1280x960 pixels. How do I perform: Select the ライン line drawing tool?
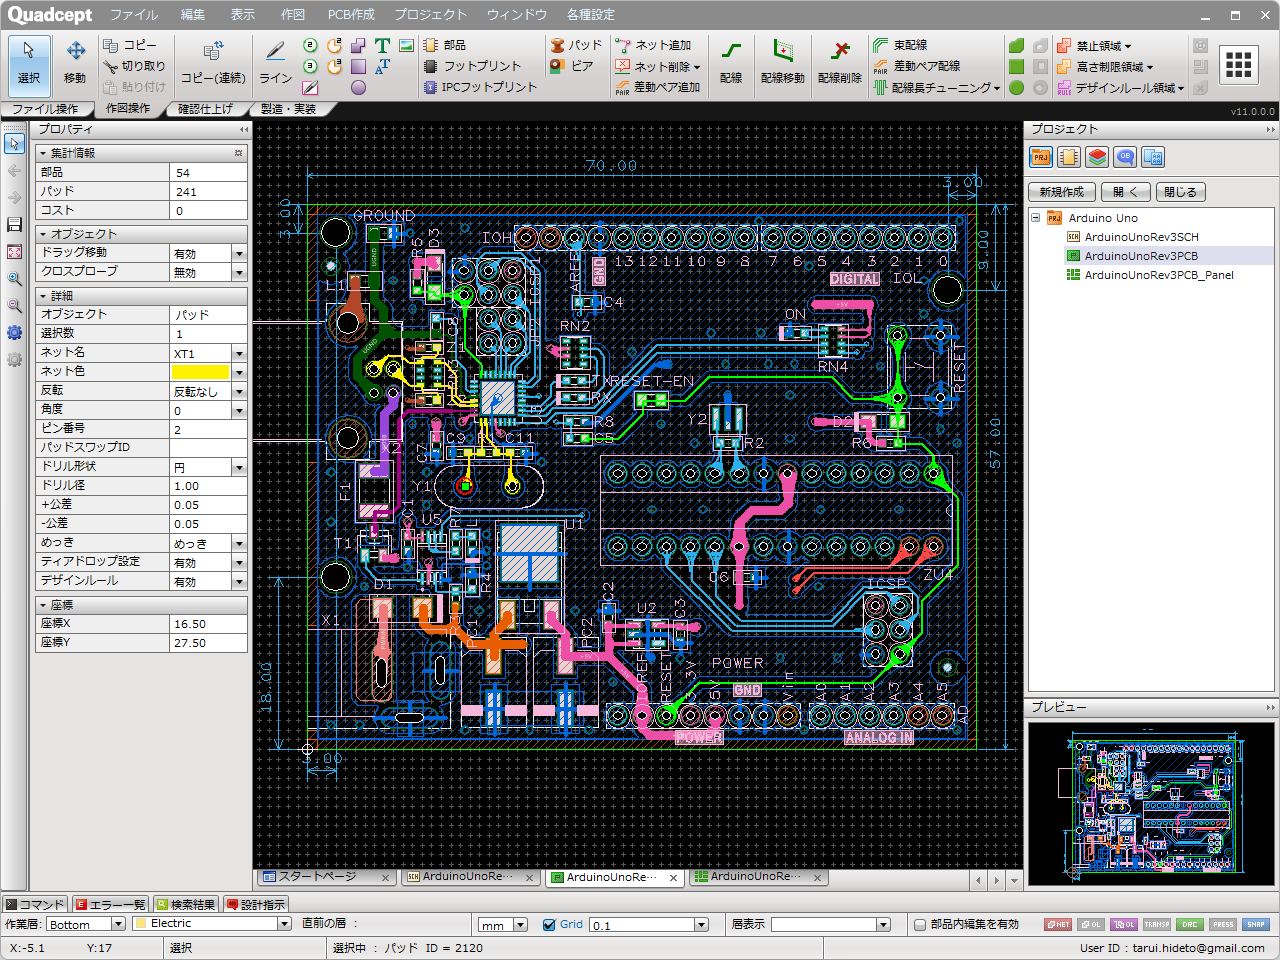coord(275,62)
